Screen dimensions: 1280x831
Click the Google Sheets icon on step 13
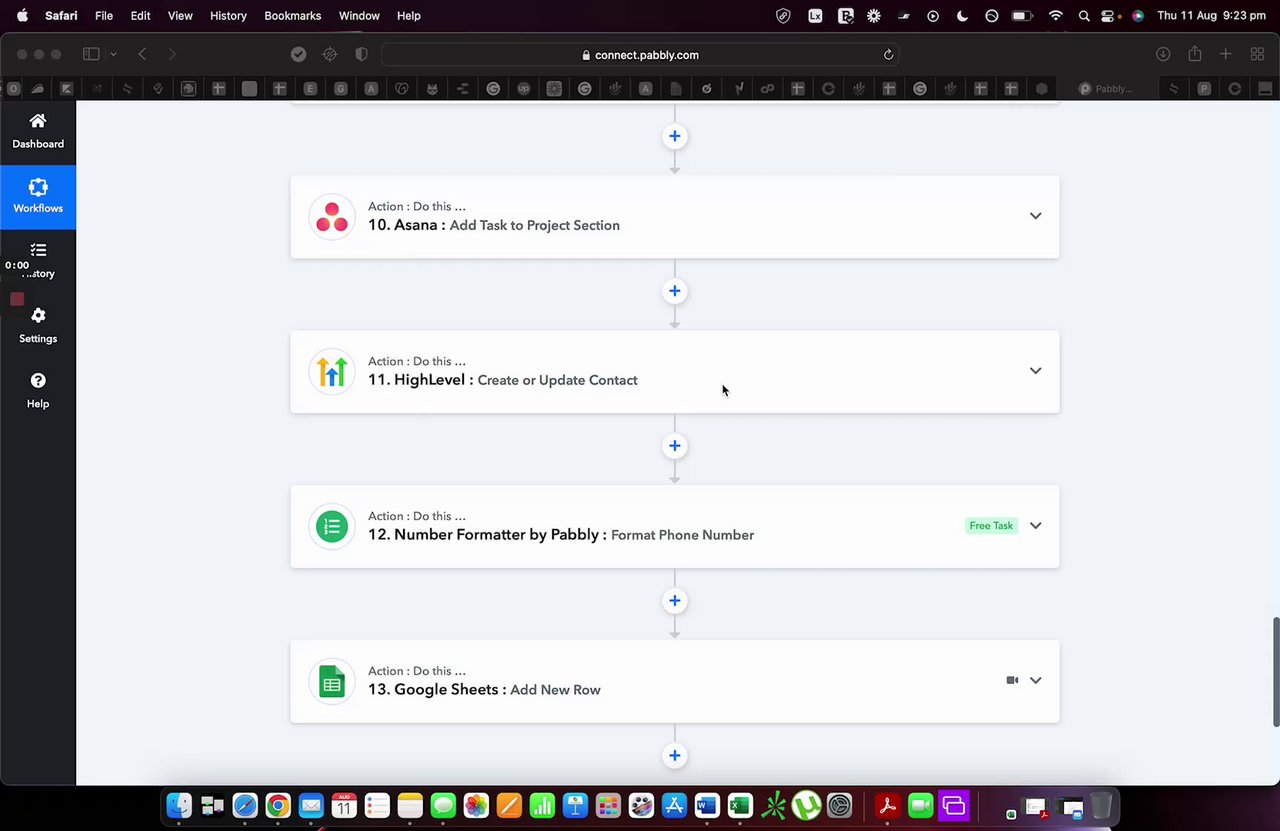tap(332, 682)
